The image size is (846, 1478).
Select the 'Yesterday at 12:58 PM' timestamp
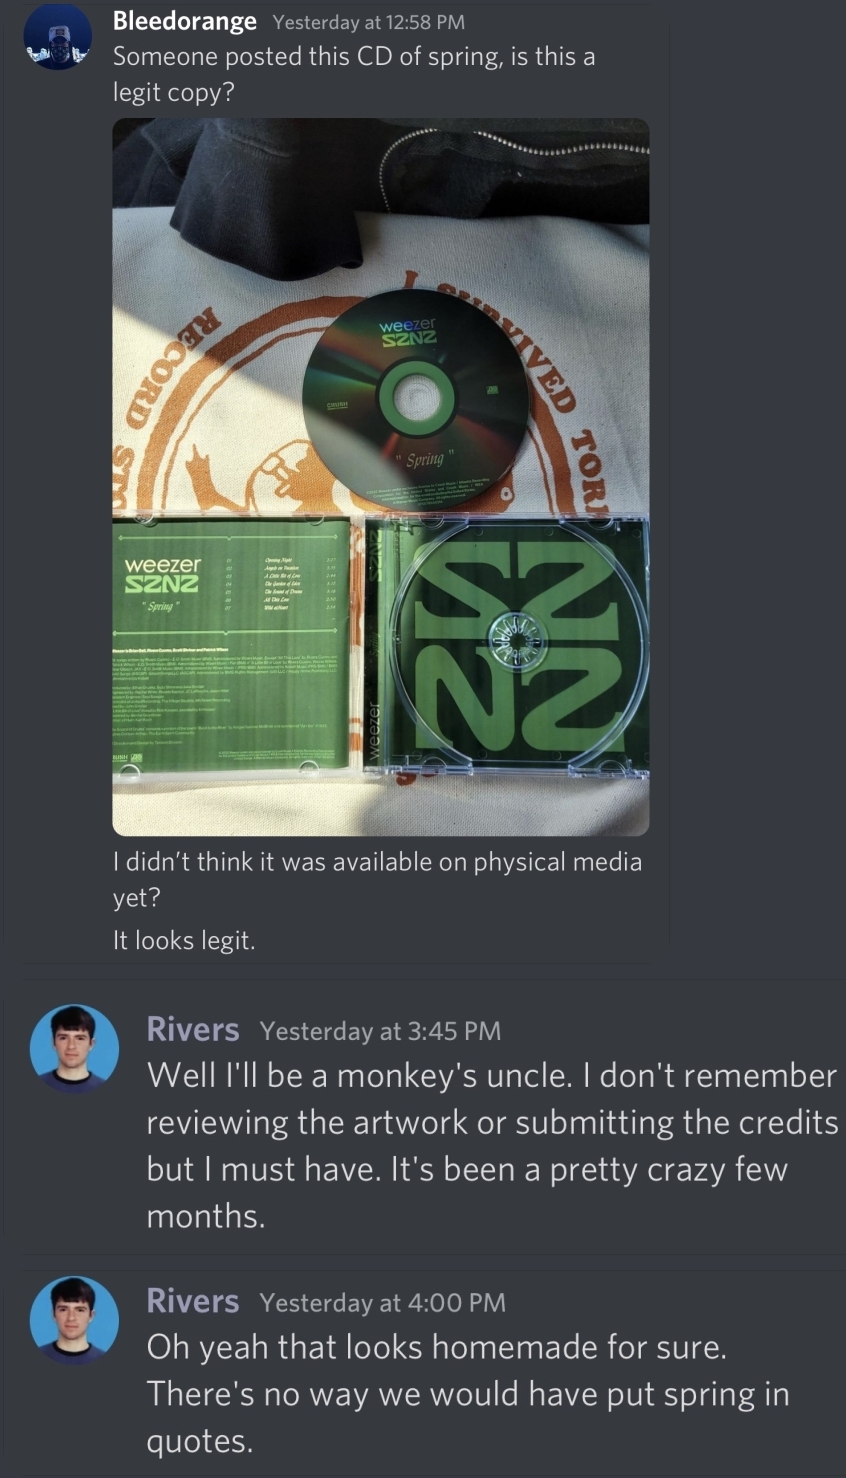tap(368, 22)
